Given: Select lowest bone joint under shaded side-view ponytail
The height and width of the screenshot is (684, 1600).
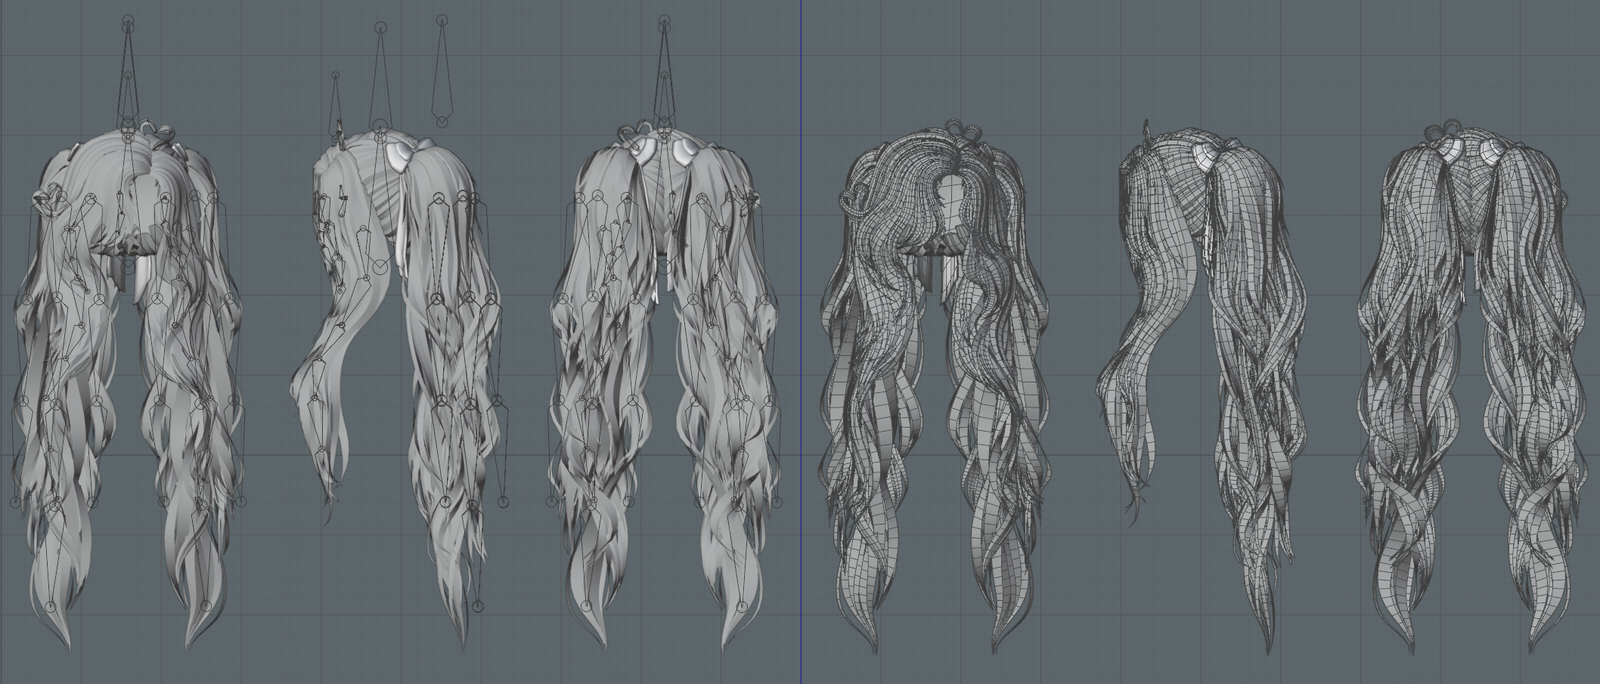Looking at the screenshot, I should click(477, 605).
